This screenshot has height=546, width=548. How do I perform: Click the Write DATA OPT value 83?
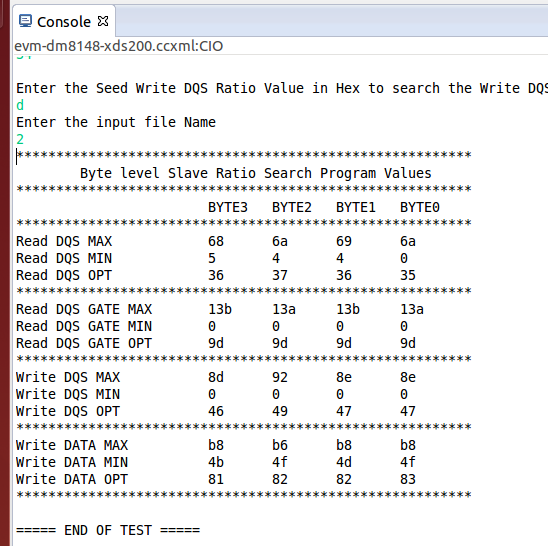coord(408,479)
